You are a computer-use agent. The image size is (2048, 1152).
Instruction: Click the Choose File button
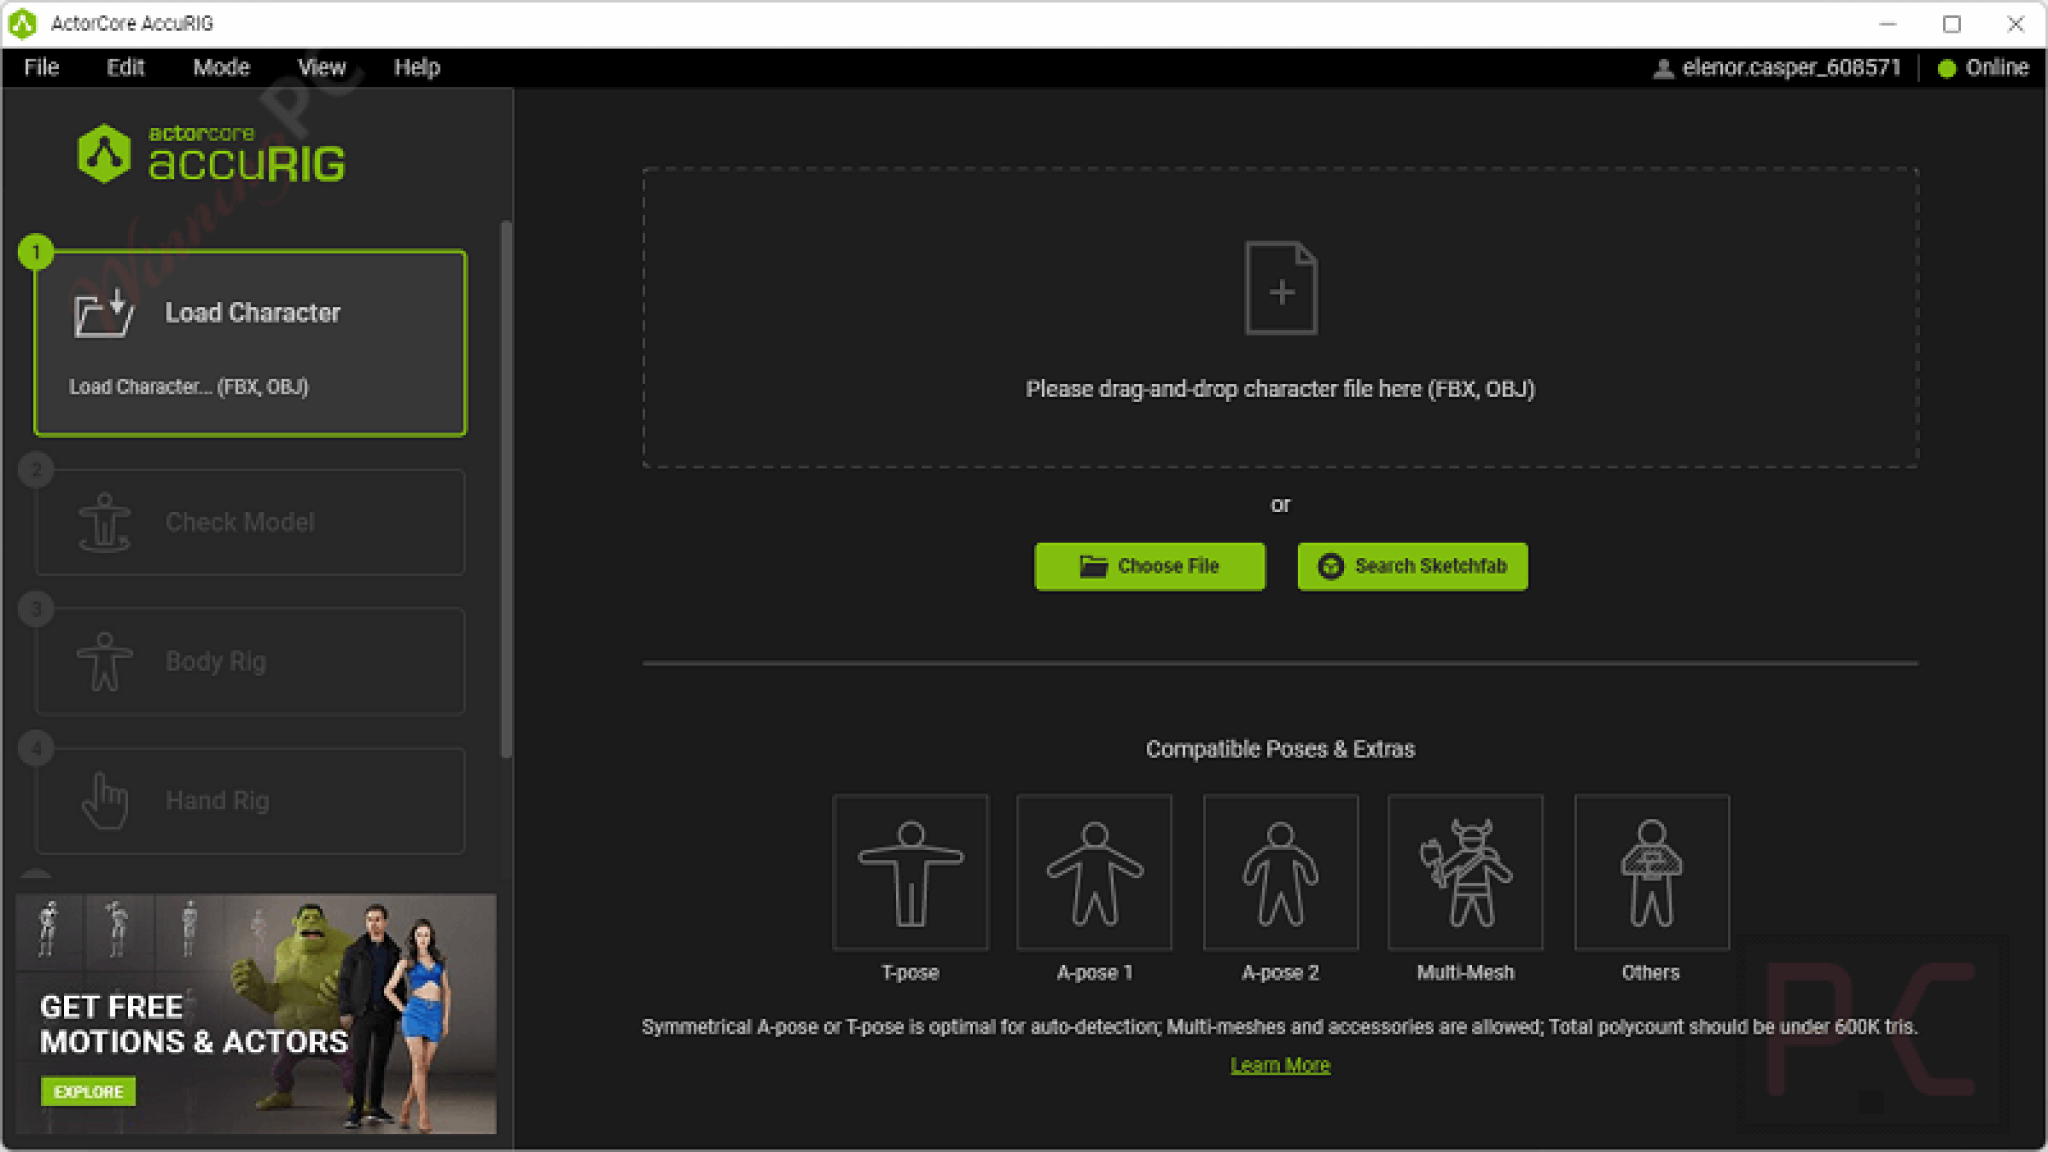click(1149, 565)
